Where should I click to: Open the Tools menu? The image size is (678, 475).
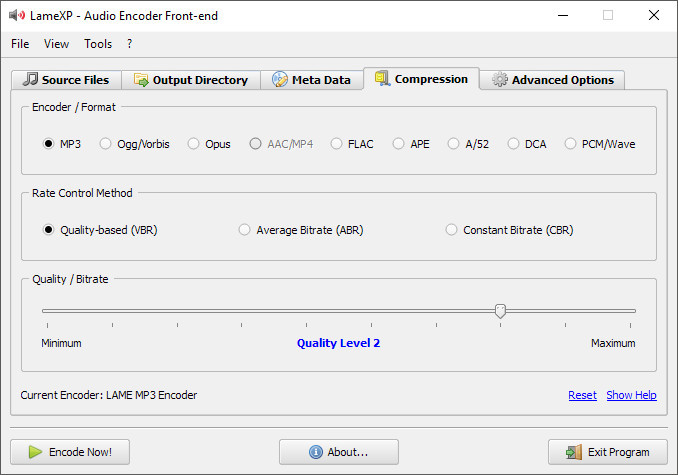[x=98, y=44]
